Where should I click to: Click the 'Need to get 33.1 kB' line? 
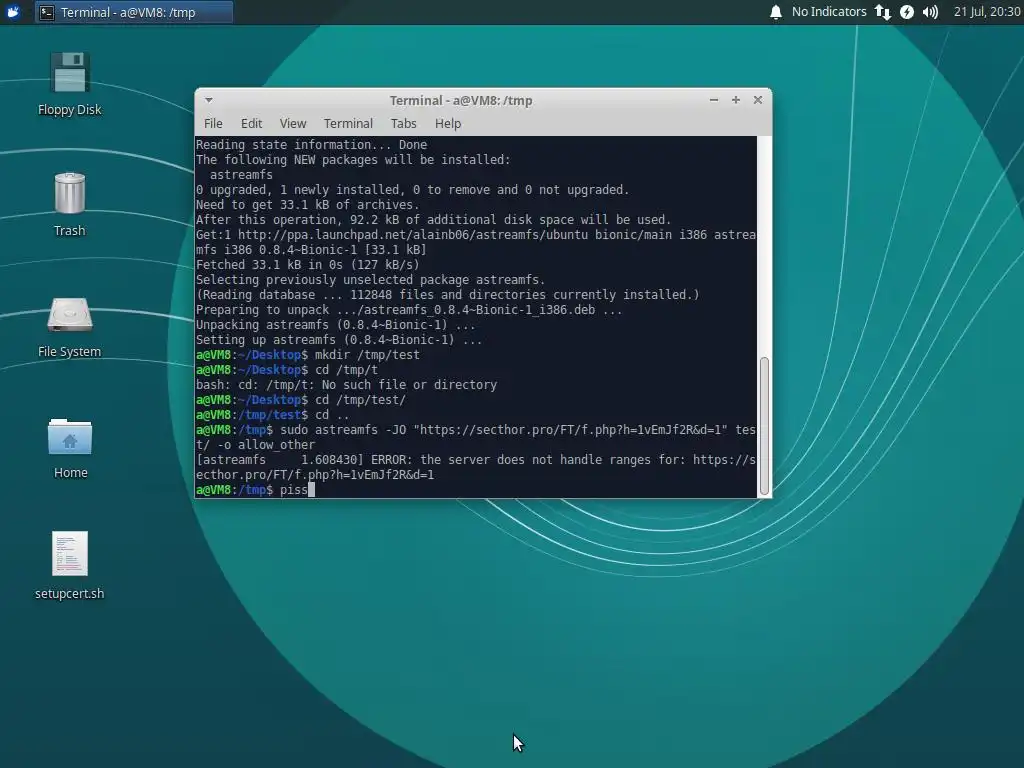point(308,204)
